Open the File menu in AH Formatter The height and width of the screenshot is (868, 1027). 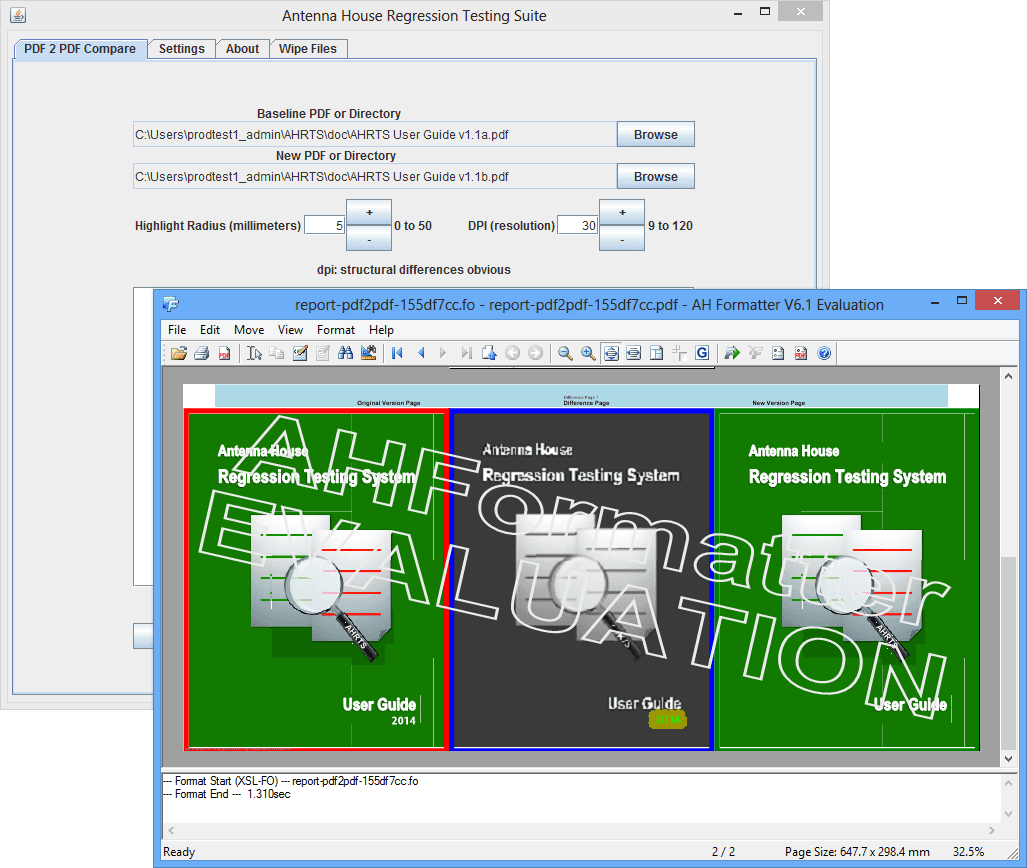coord(177,330)
